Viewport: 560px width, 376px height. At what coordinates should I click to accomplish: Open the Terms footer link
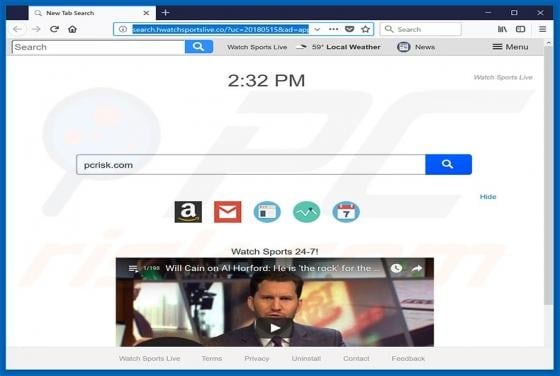pyautogui.click(x=212, y=359)
